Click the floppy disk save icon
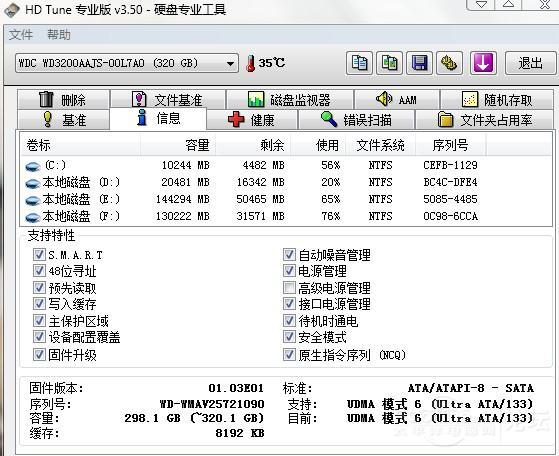The image size is (559, 456). click(420, 63)
